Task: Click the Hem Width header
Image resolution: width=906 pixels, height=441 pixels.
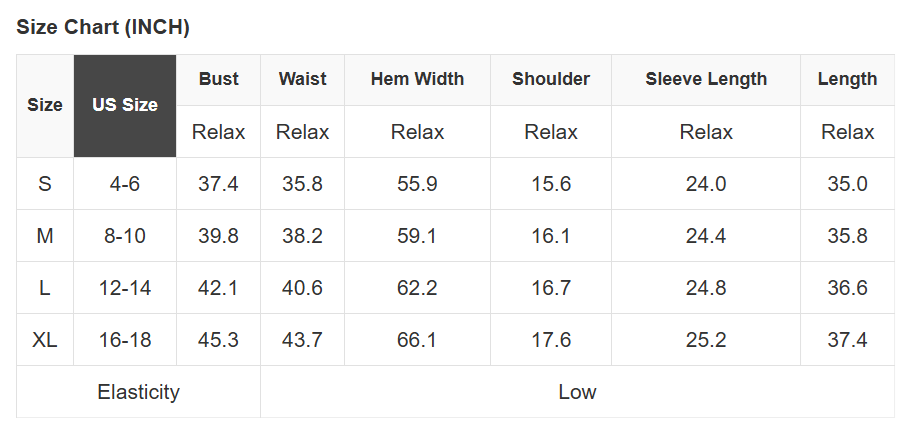Action: coord(417,79)
